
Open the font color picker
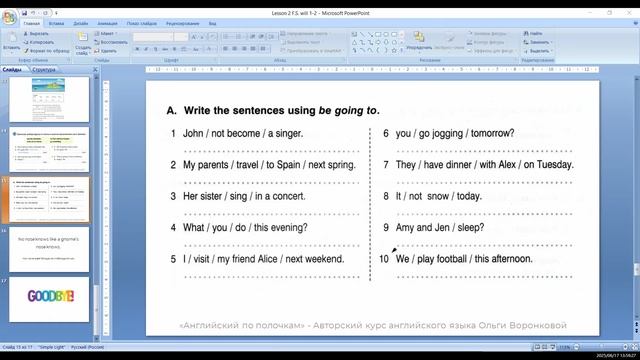[210, 49]
